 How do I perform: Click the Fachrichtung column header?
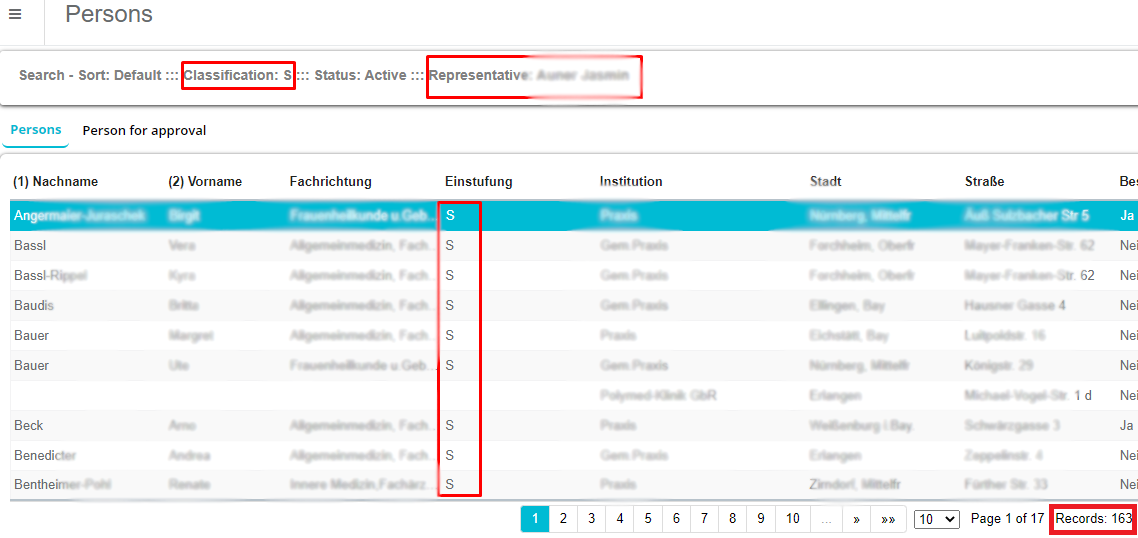click(330, 182)
